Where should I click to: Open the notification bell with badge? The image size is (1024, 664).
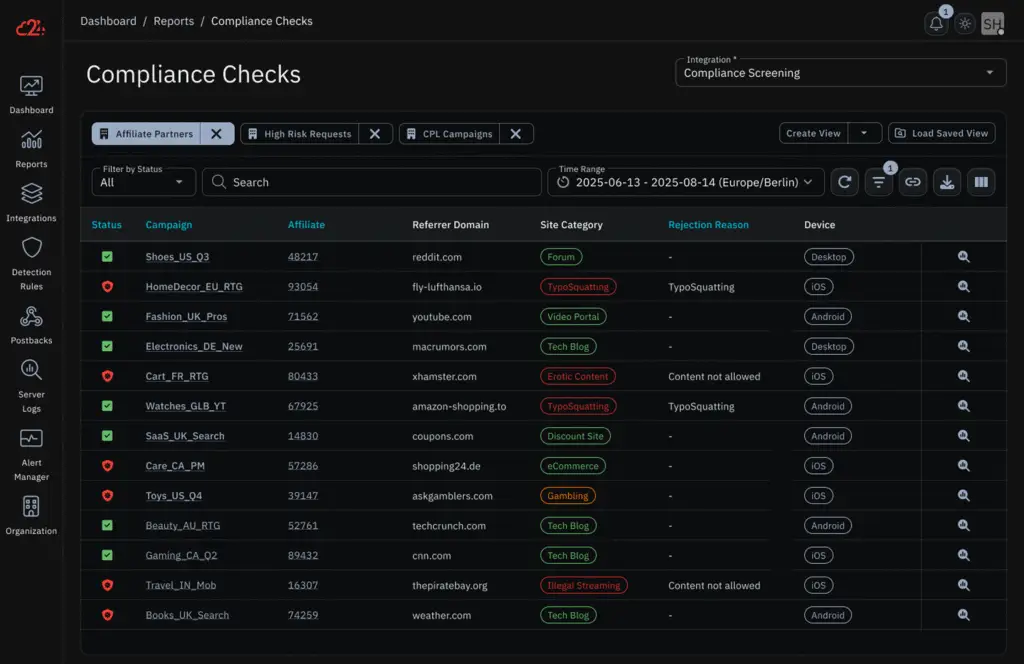click(935, 22)
